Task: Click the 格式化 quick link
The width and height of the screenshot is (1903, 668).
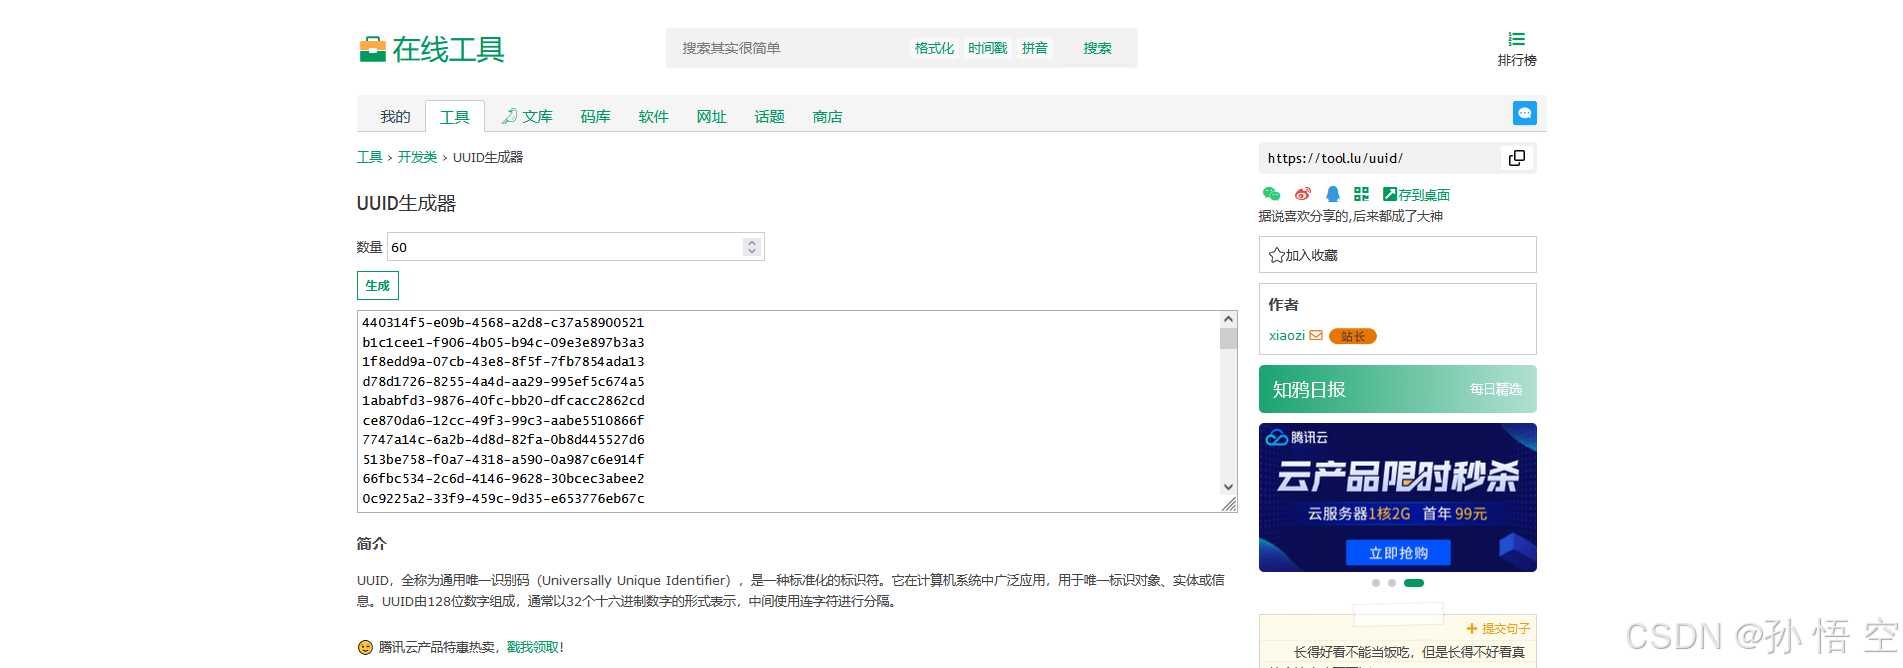Action: (934, 48)
